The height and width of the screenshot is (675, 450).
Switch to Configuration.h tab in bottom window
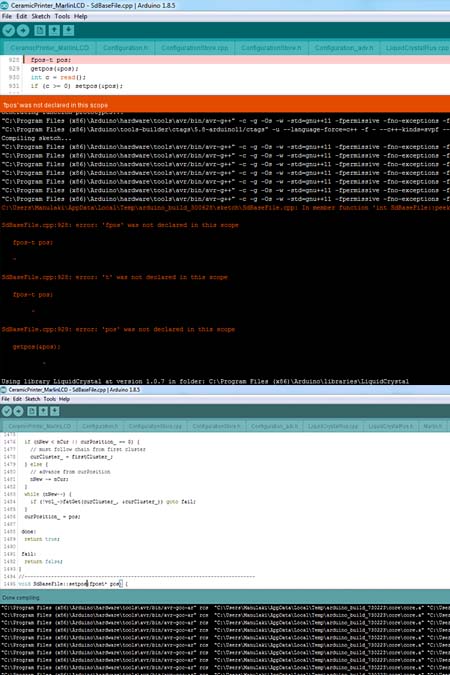point(100,426)
